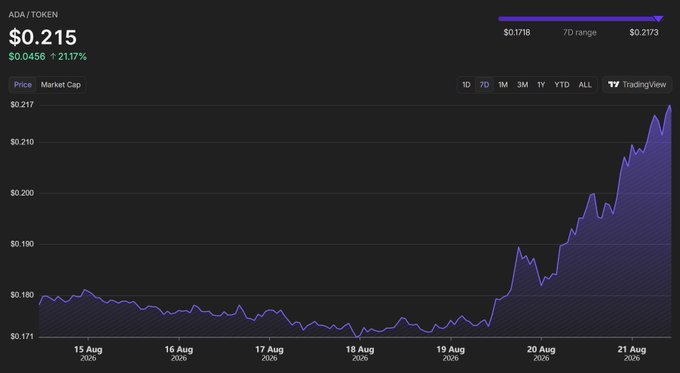Click the ADA / TOKEN pair title

[33, 14]
